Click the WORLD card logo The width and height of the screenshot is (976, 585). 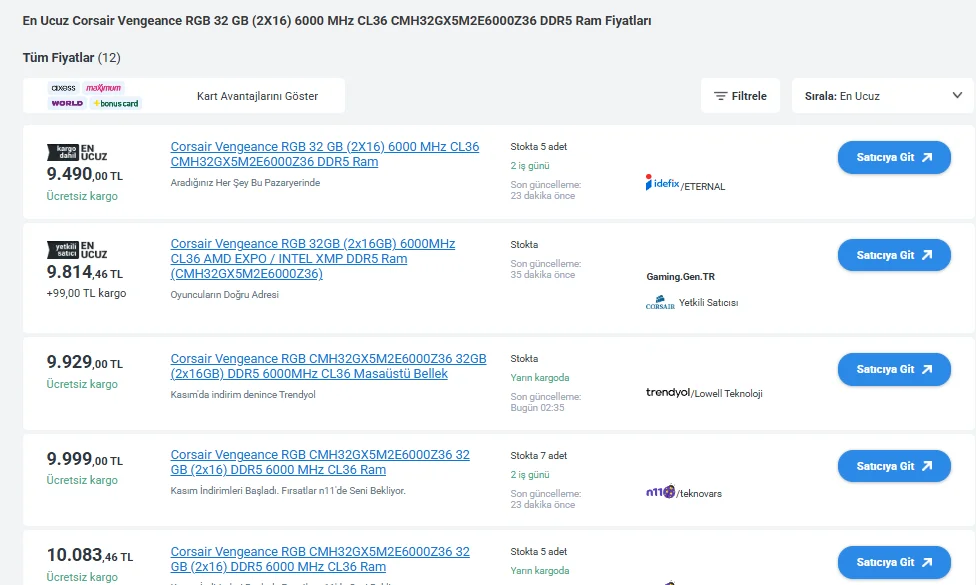[67, 103]
